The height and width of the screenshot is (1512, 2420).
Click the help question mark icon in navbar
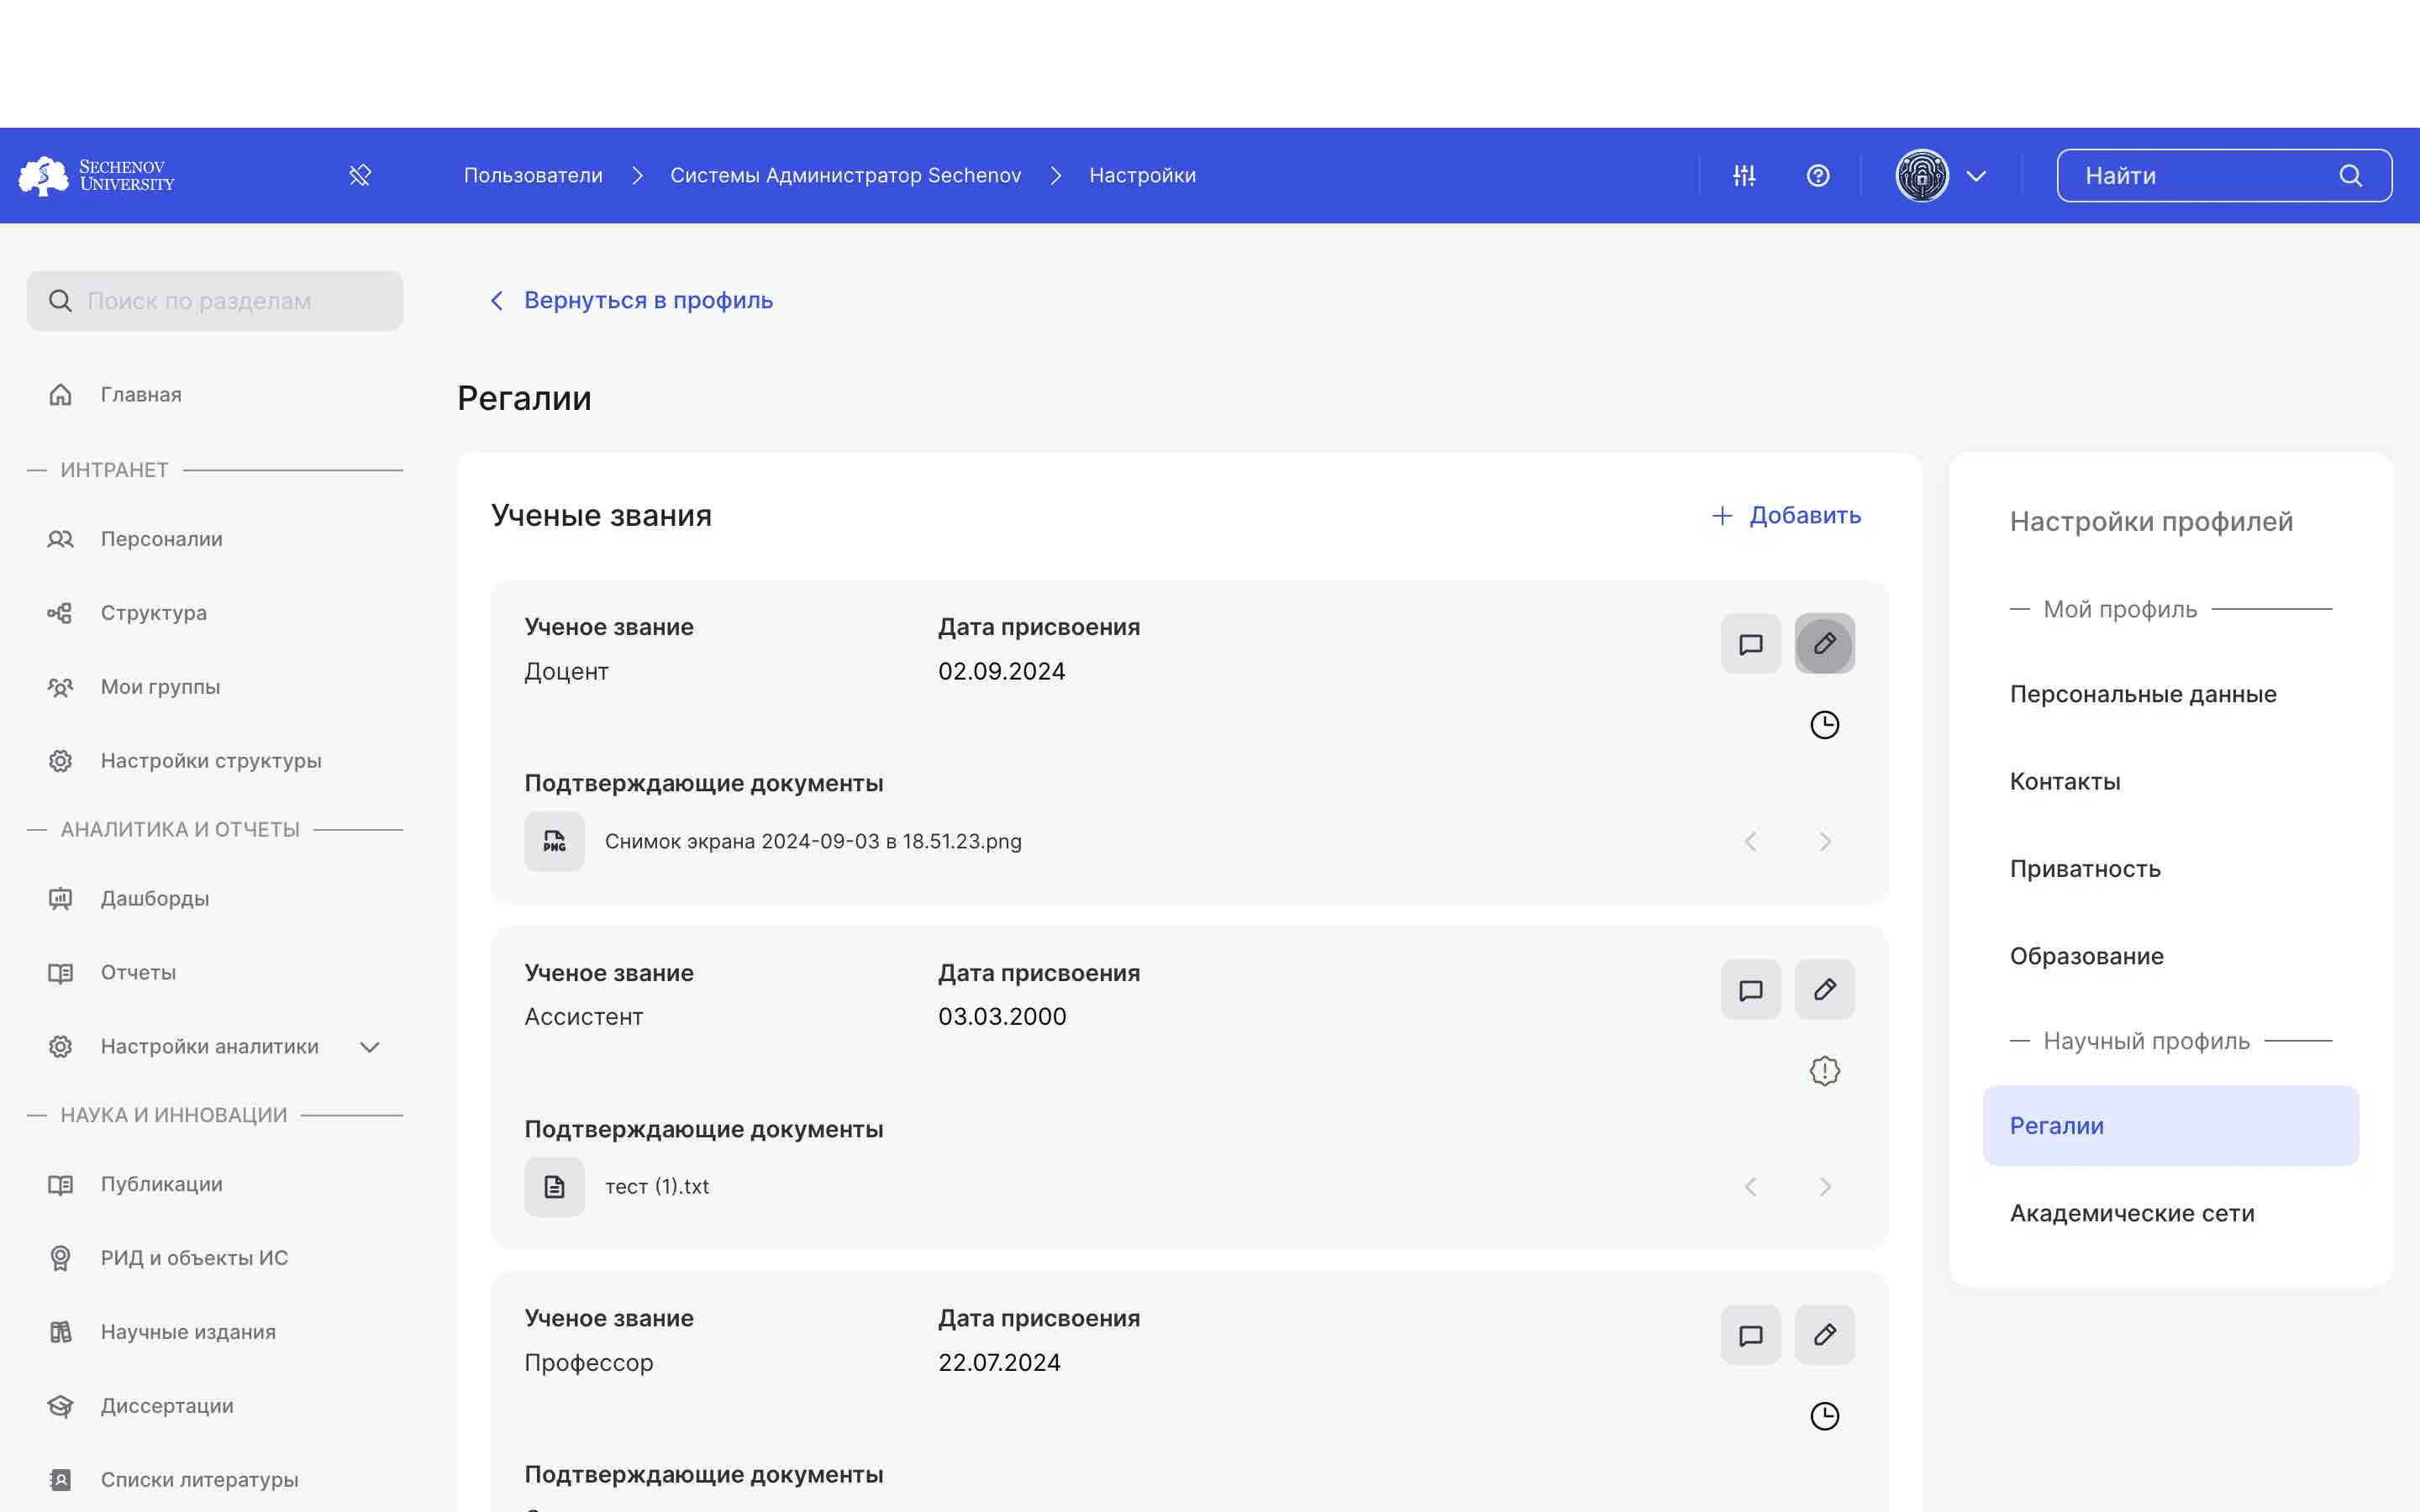pyautogui.click(x=1819, y=174)
